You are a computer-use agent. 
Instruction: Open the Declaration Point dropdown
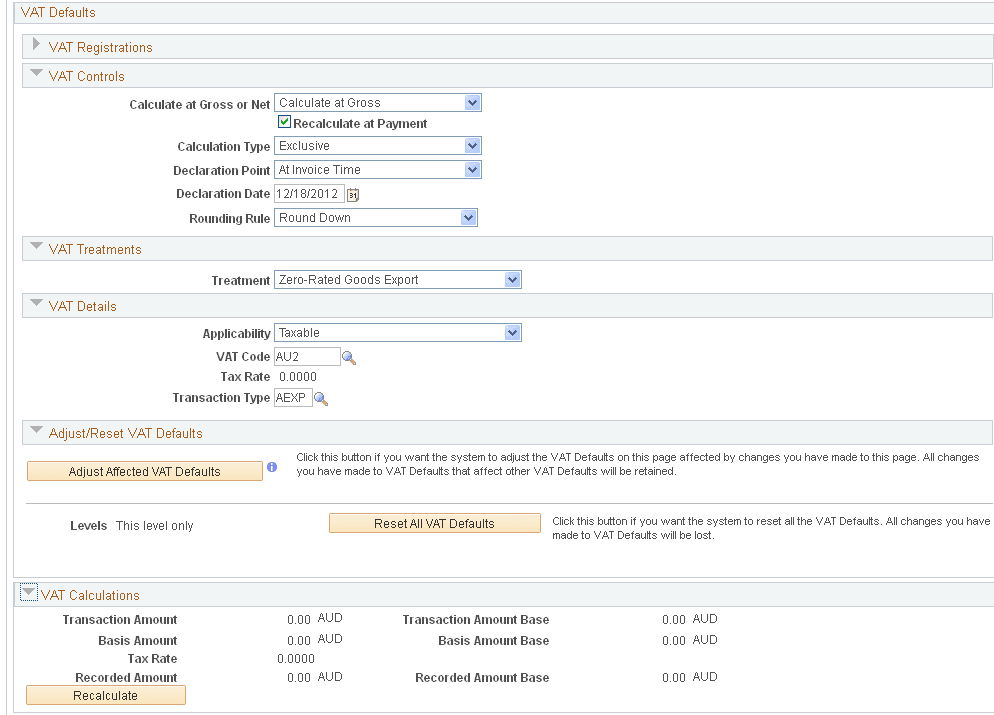pyautogui.click(x=472, y=169)
